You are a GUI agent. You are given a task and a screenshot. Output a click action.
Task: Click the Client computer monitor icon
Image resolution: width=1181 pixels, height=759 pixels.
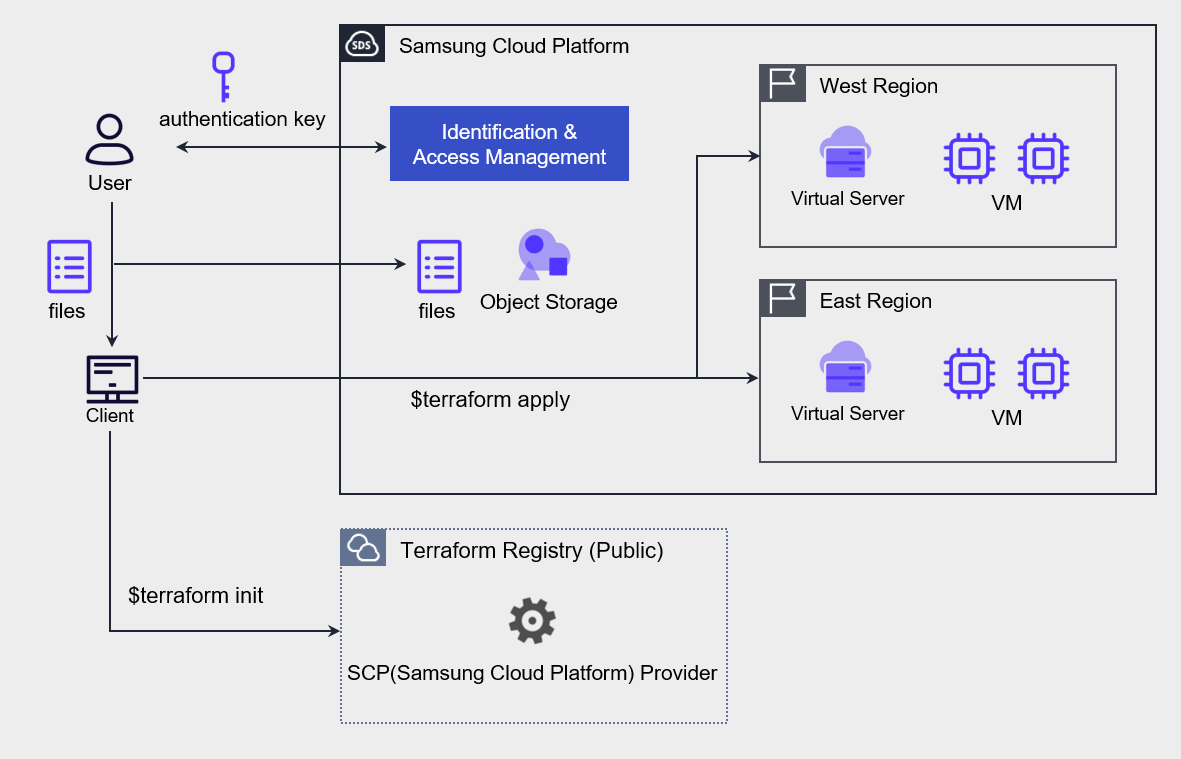point(111,378)
